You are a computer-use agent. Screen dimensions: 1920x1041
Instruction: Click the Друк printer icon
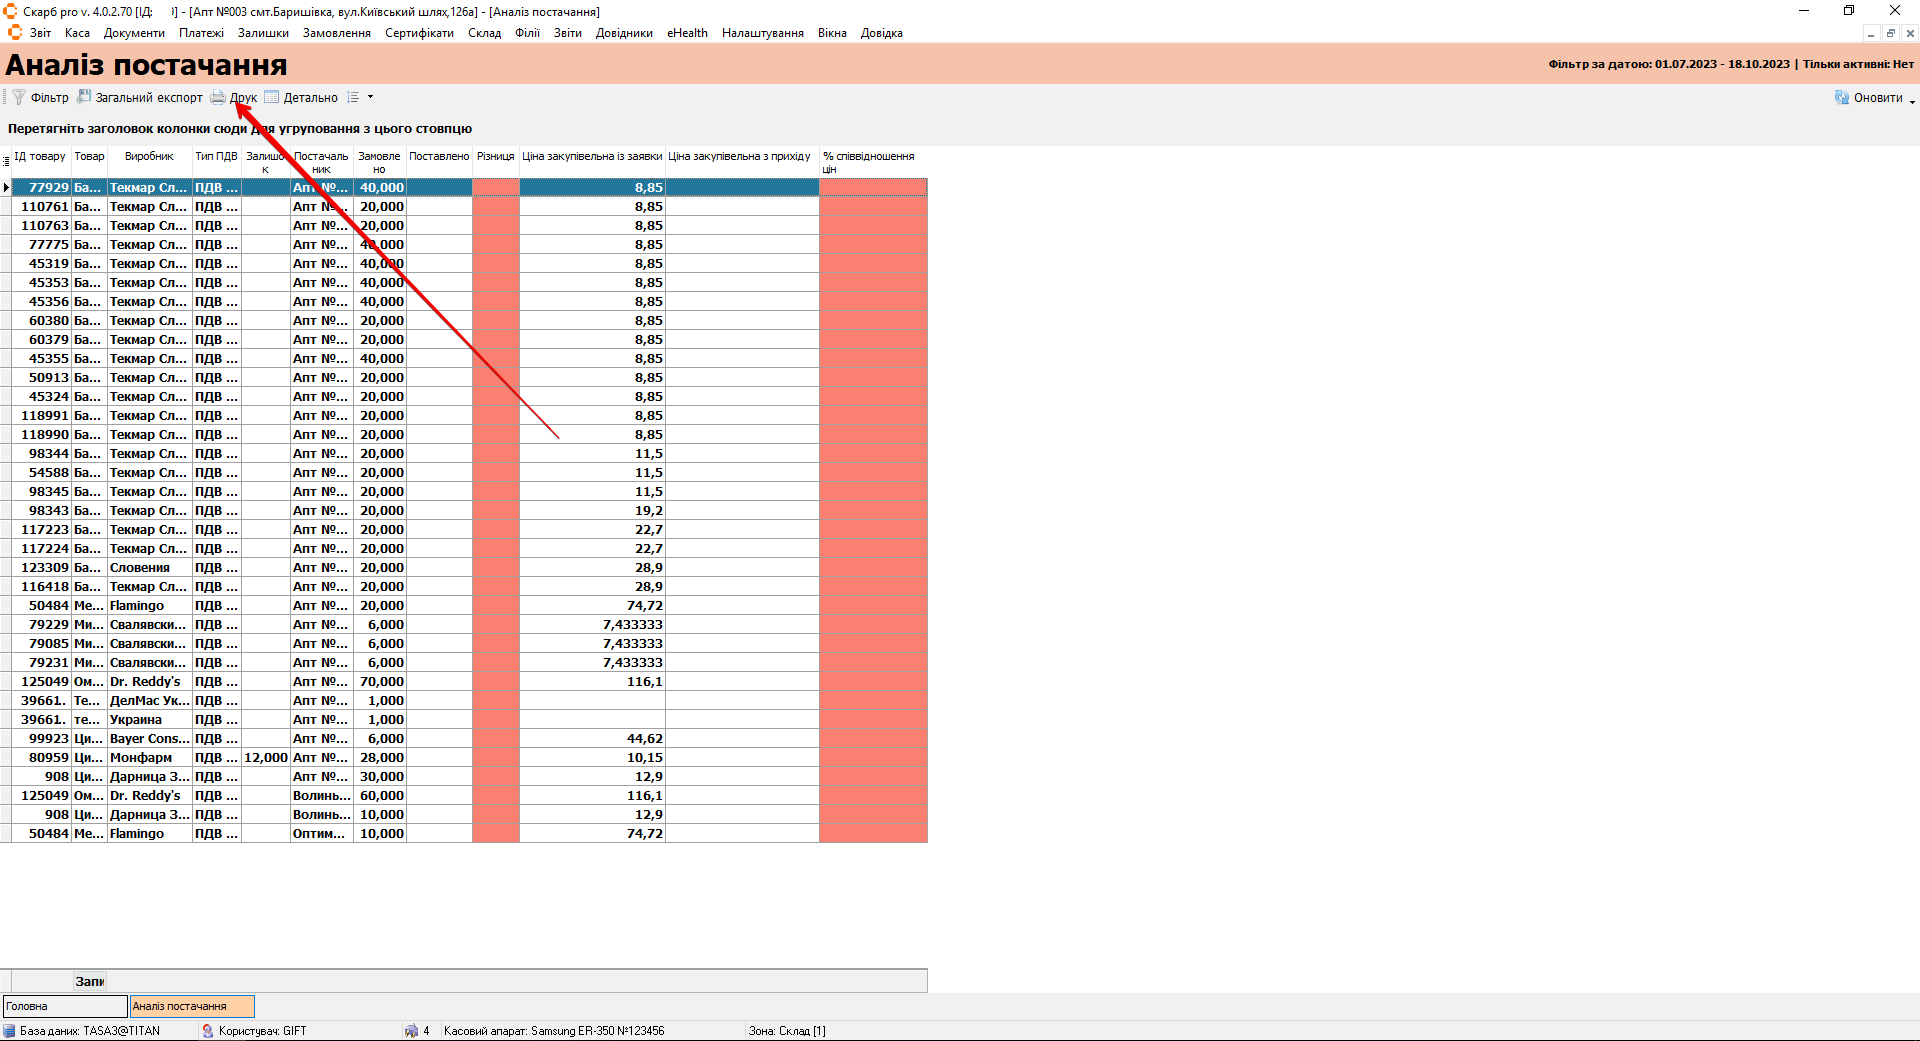(x=217, y=97)
